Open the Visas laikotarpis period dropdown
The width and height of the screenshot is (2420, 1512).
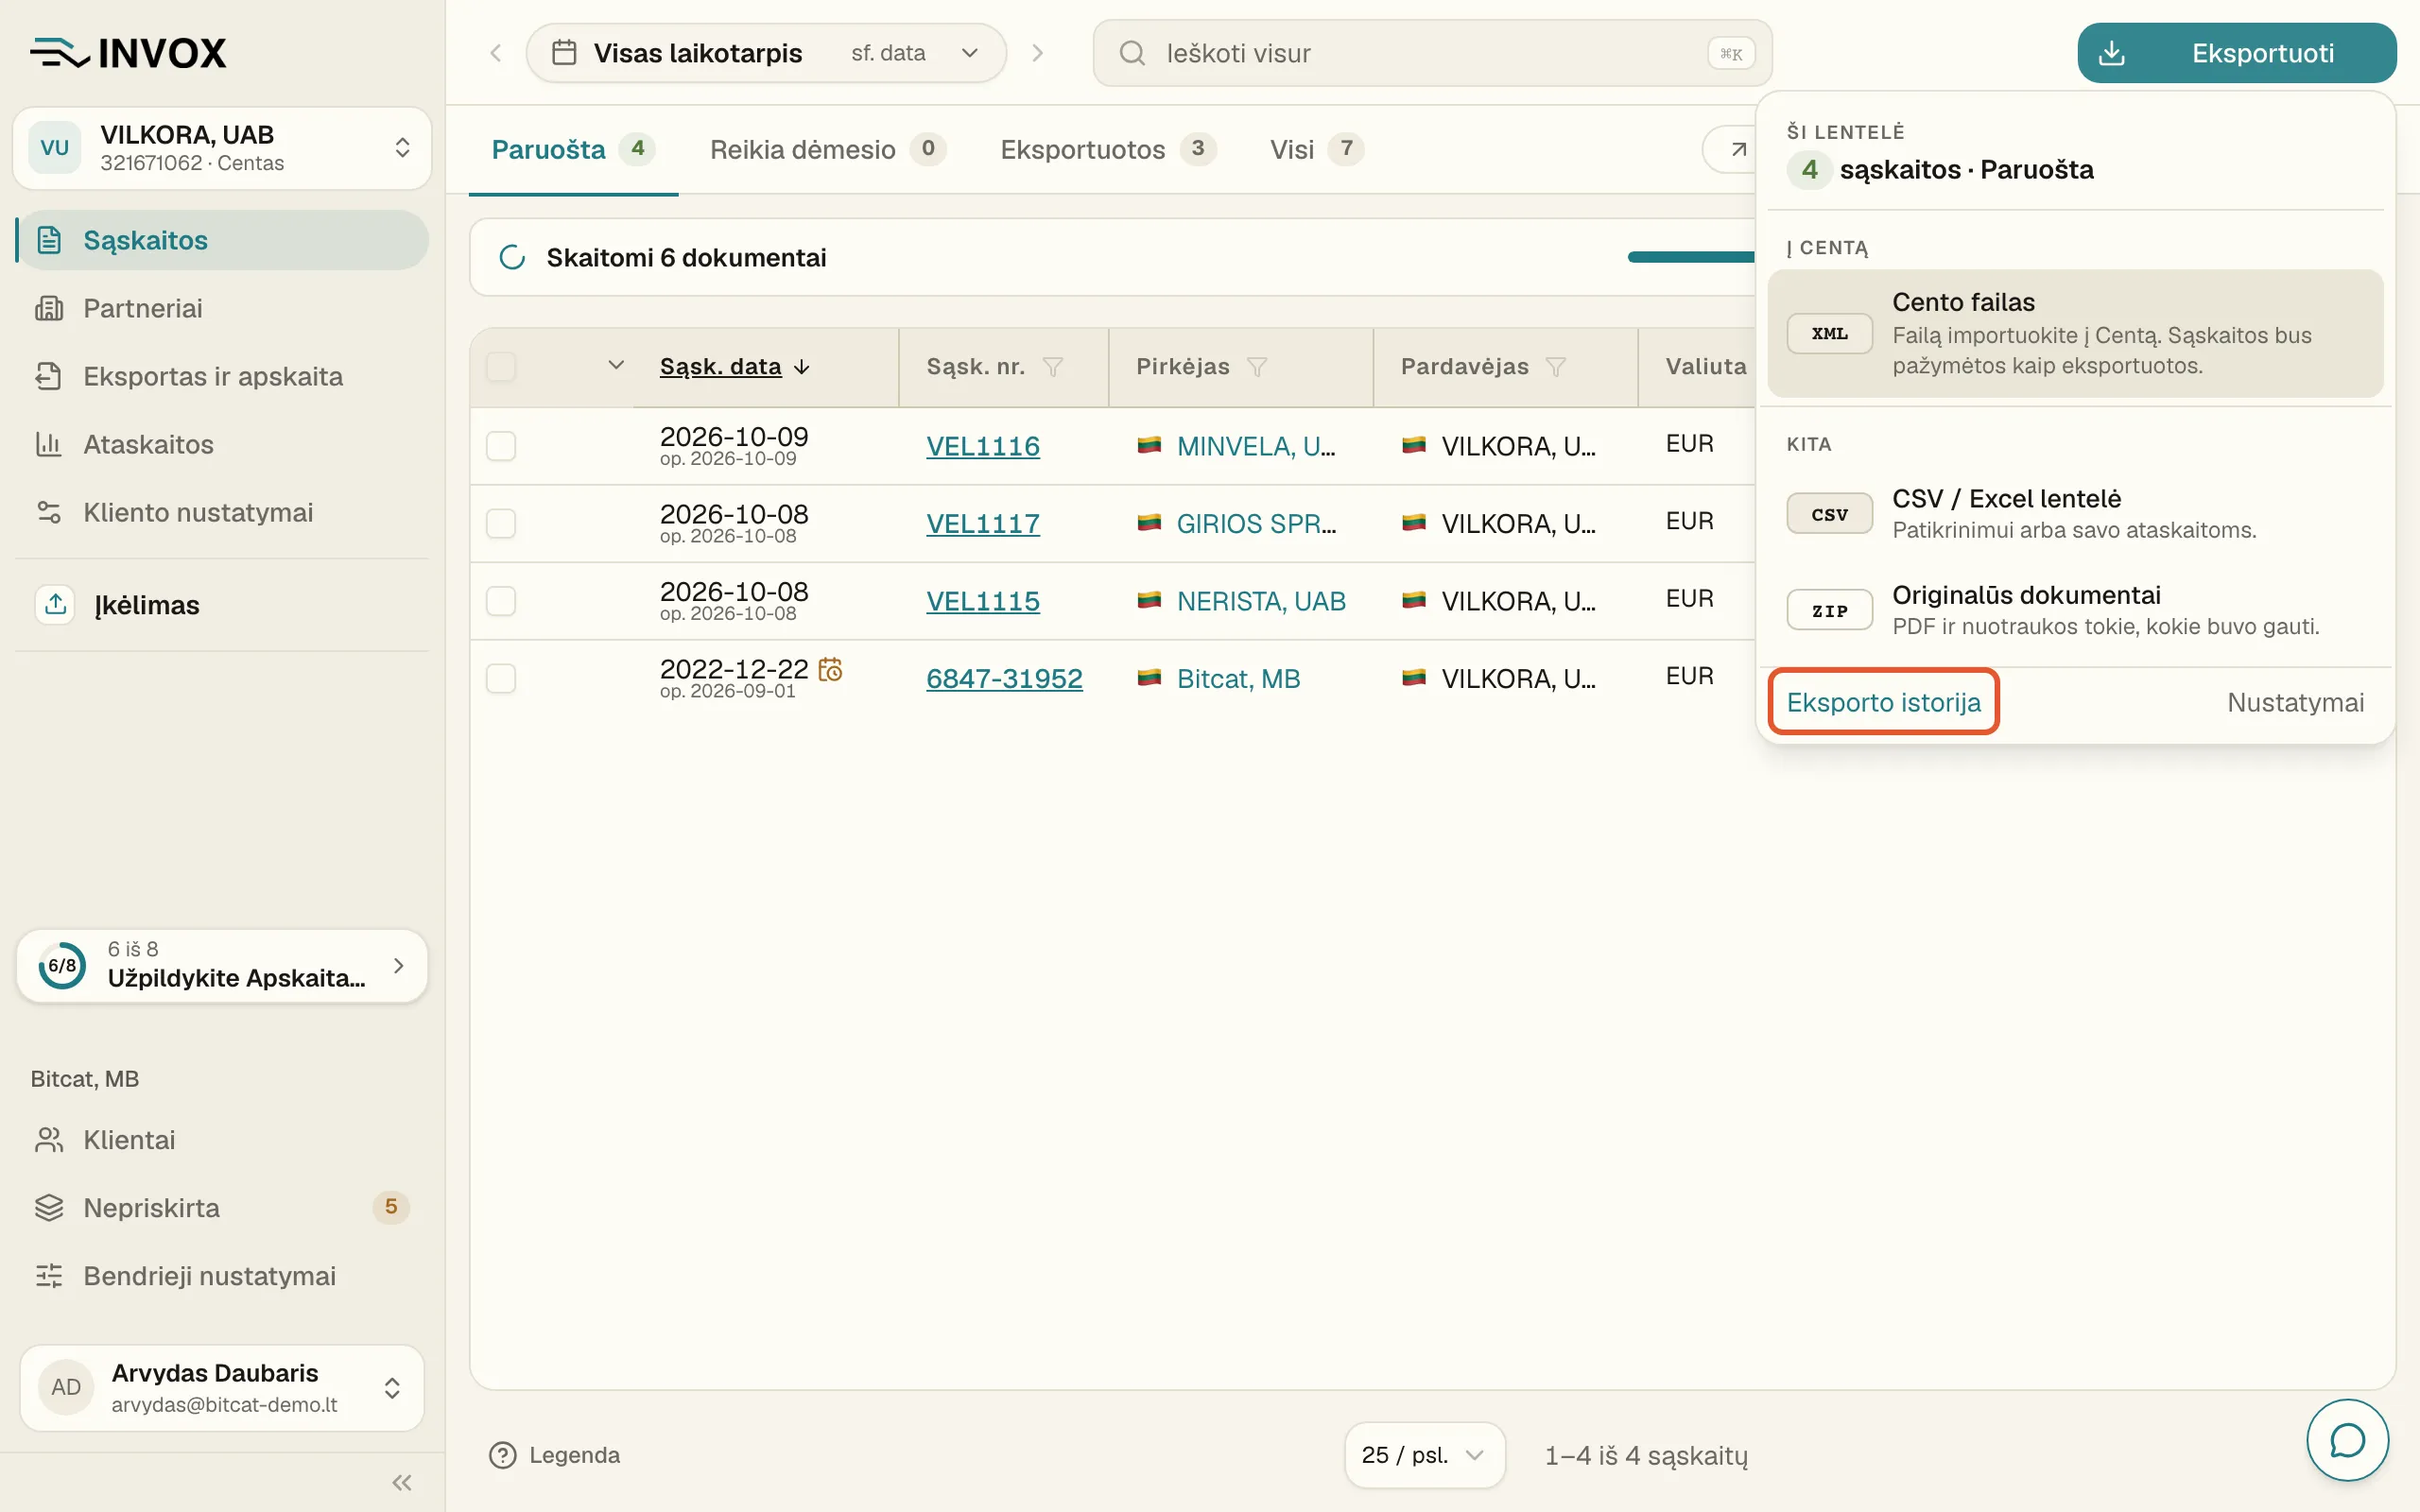point(766,53)
